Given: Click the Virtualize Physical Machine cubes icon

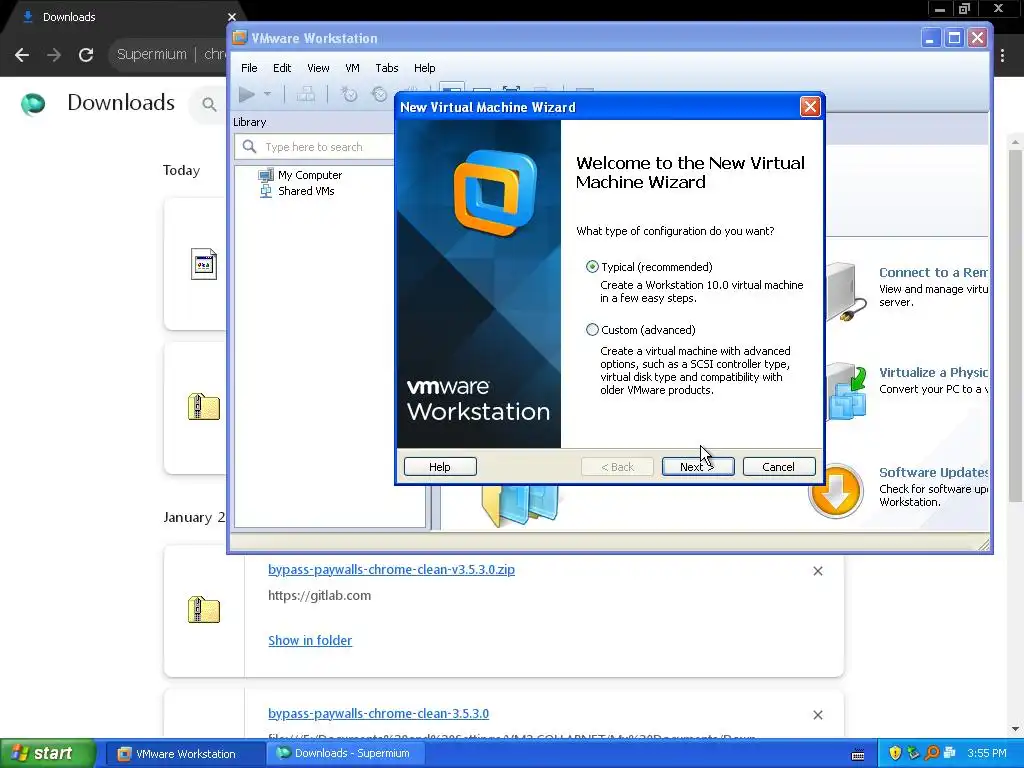Looking at the screenshot, I should tap(847, 392).
